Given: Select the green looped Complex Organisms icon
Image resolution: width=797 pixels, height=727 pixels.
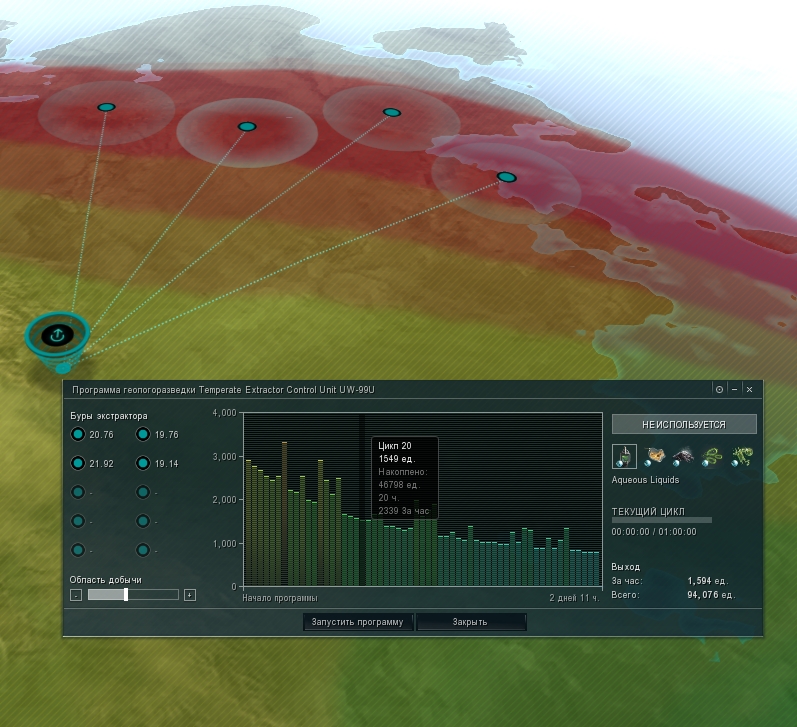Looking at the screenshot, I should (x=712, y=456).
